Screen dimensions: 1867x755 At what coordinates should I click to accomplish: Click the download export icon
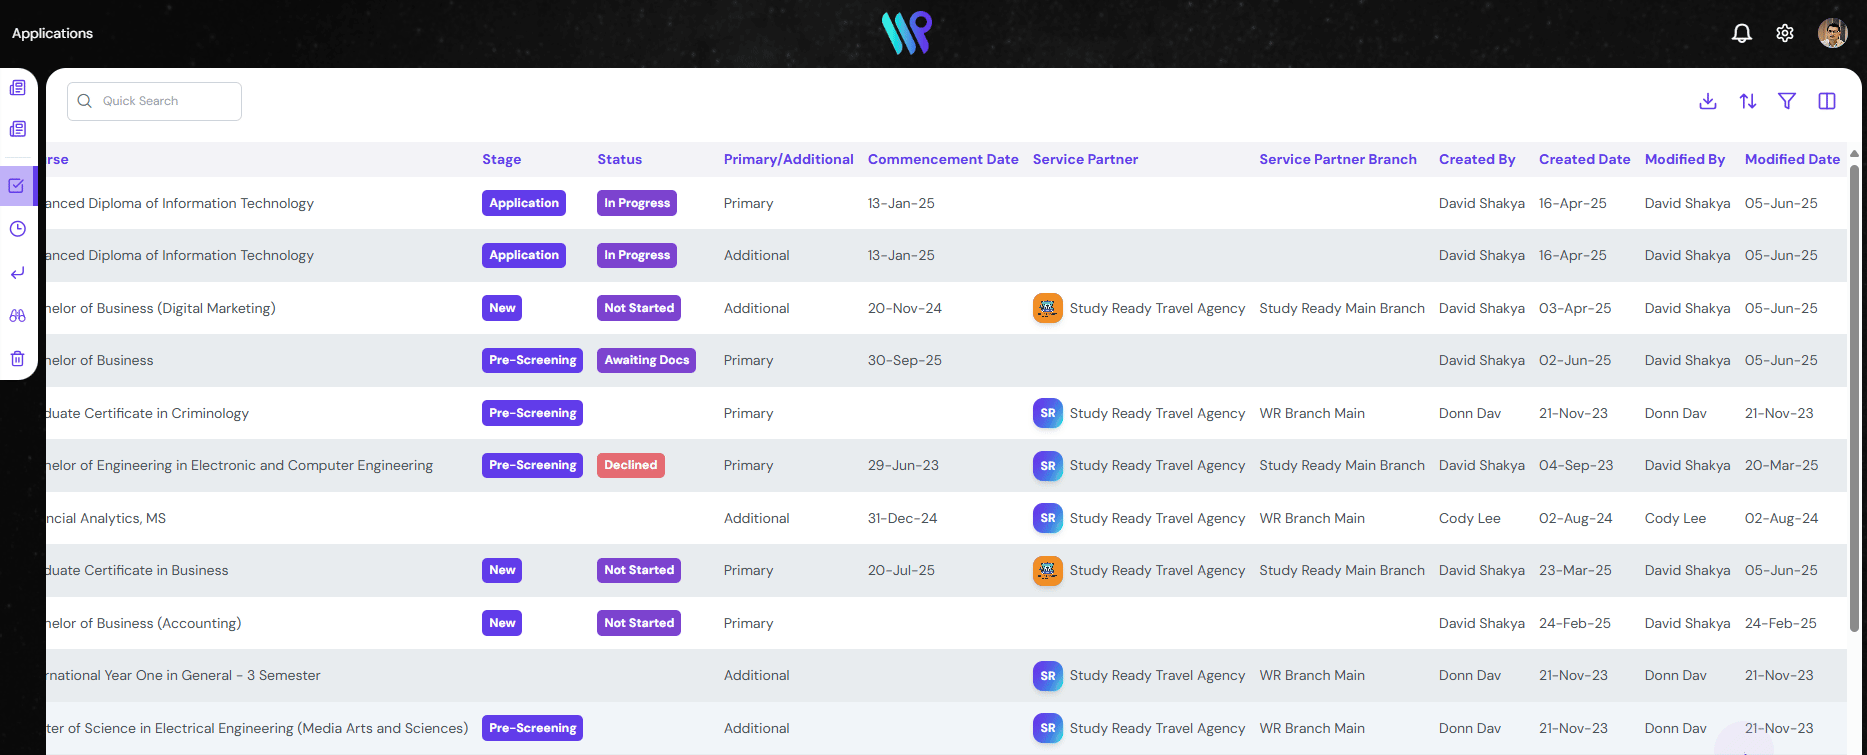pos(1708,101)
